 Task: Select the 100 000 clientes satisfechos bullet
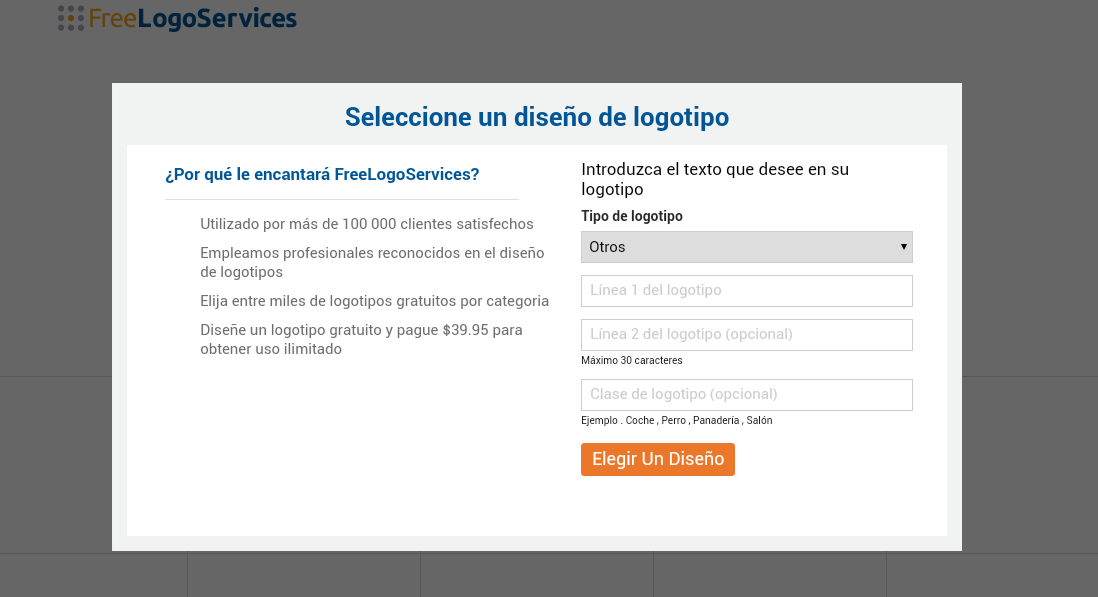[367, 224]
